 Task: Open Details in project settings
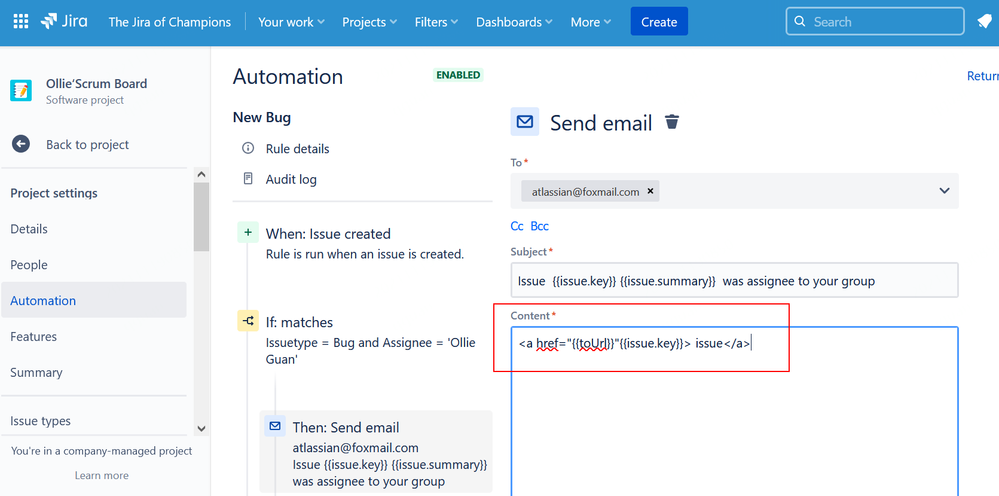94,229
